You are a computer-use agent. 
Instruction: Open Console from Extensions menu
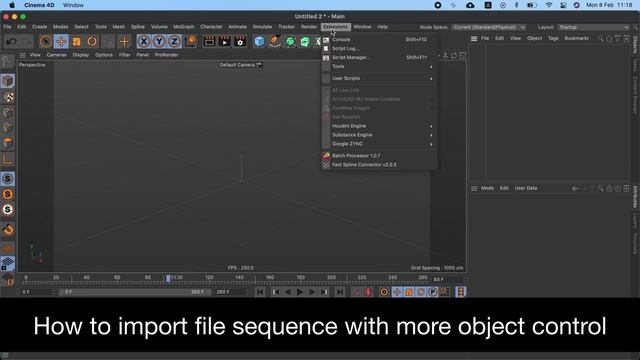pyautogui.click(x=379, y=40)
